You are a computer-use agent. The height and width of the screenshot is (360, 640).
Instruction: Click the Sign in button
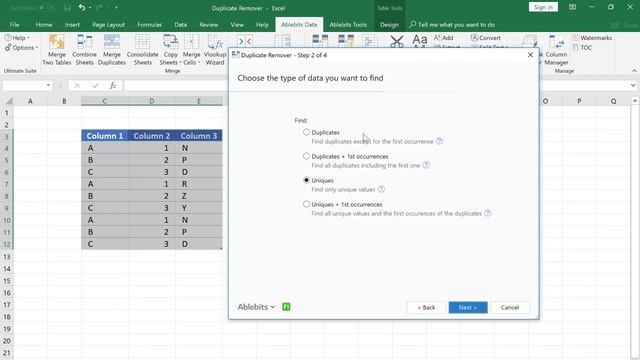[x=543, y=7]
